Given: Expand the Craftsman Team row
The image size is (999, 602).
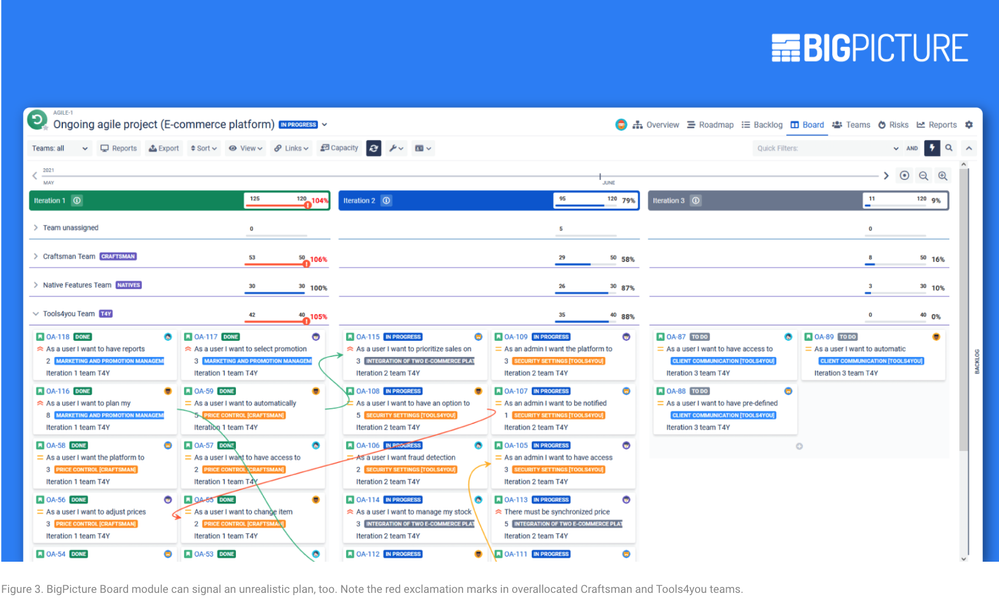Looking at the screenshot, I should click(x=36, y=256).
